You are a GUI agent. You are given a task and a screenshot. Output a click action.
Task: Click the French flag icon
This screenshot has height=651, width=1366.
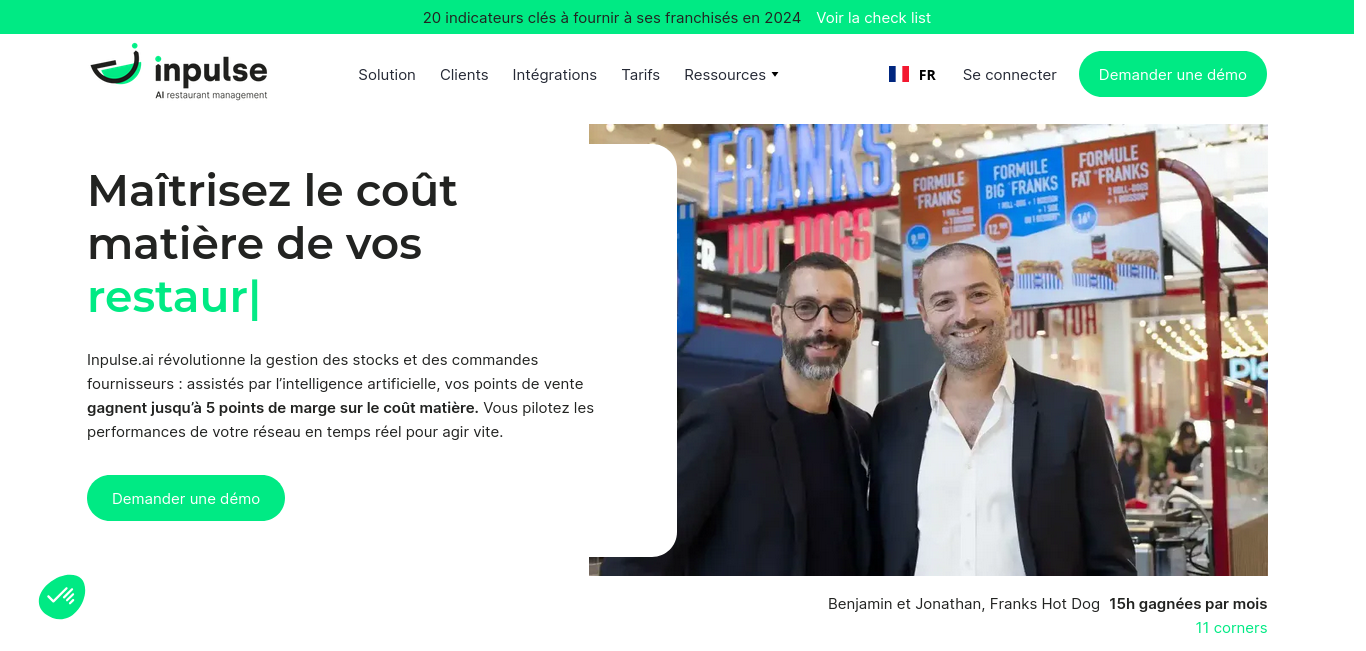899,74
